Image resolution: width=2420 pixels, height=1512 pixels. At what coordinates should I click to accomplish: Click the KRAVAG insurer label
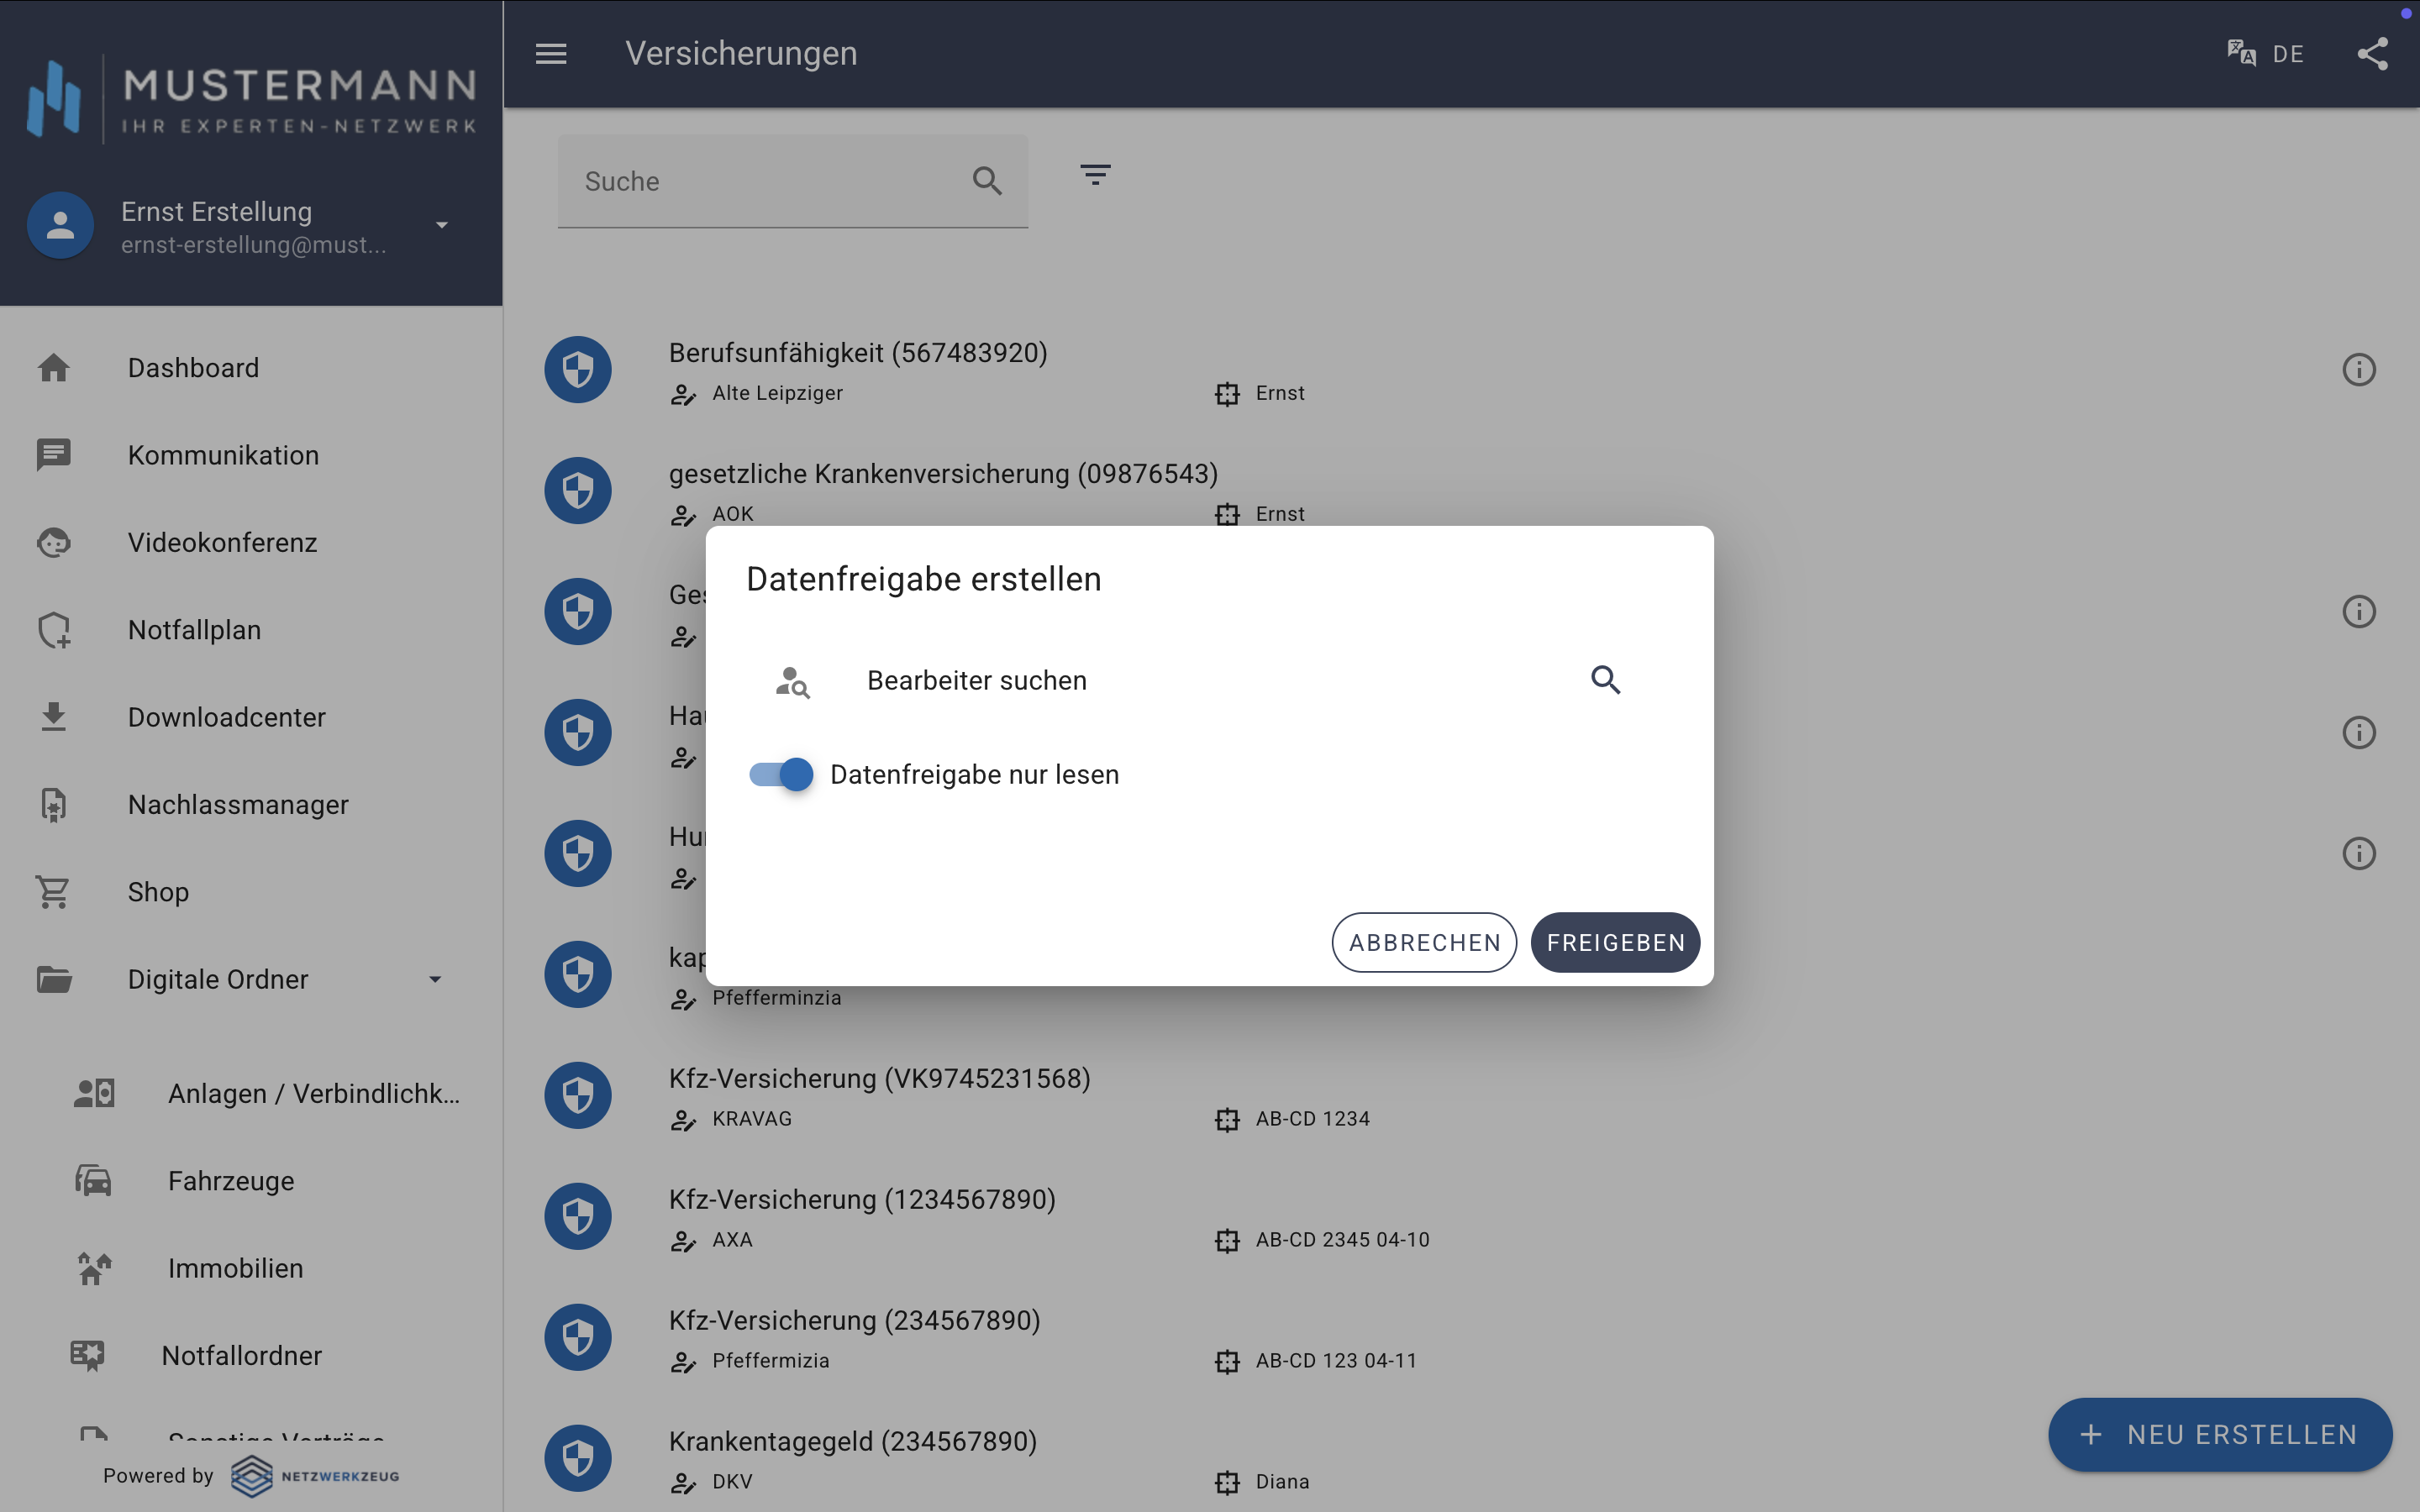[752, 1119]
